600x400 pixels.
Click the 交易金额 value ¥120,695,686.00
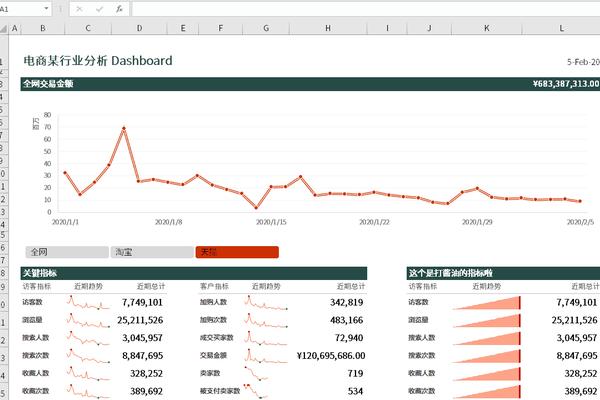(331, 356)
